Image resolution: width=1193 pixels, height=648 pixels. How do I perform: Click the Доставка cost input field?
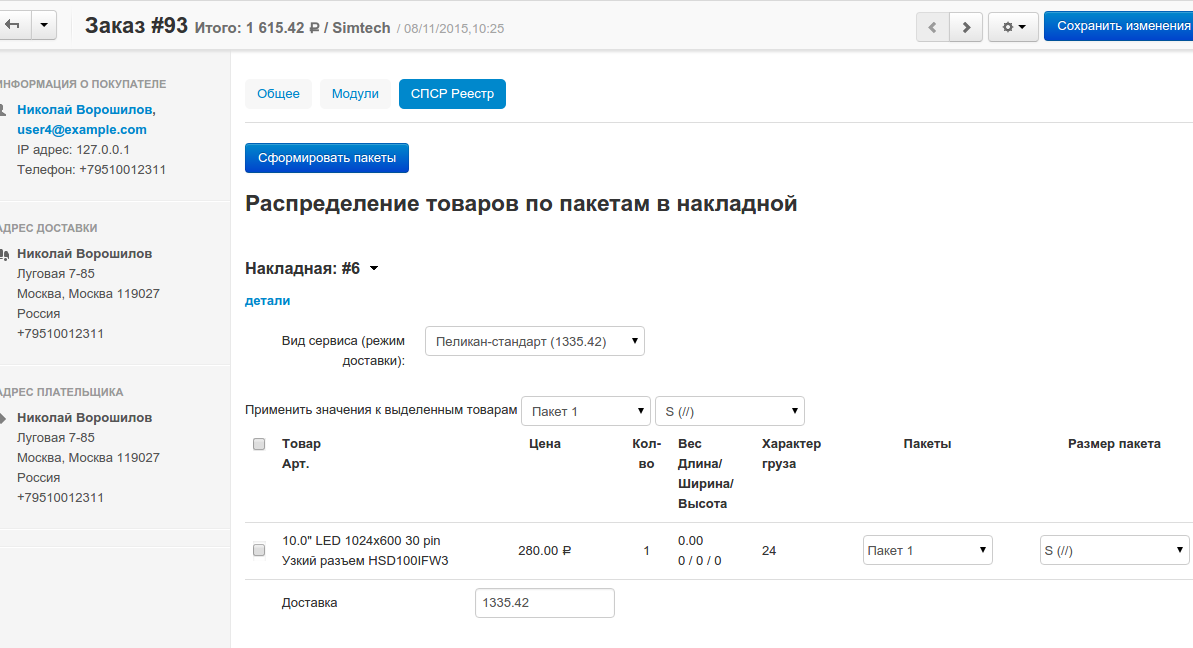point(544,603)
